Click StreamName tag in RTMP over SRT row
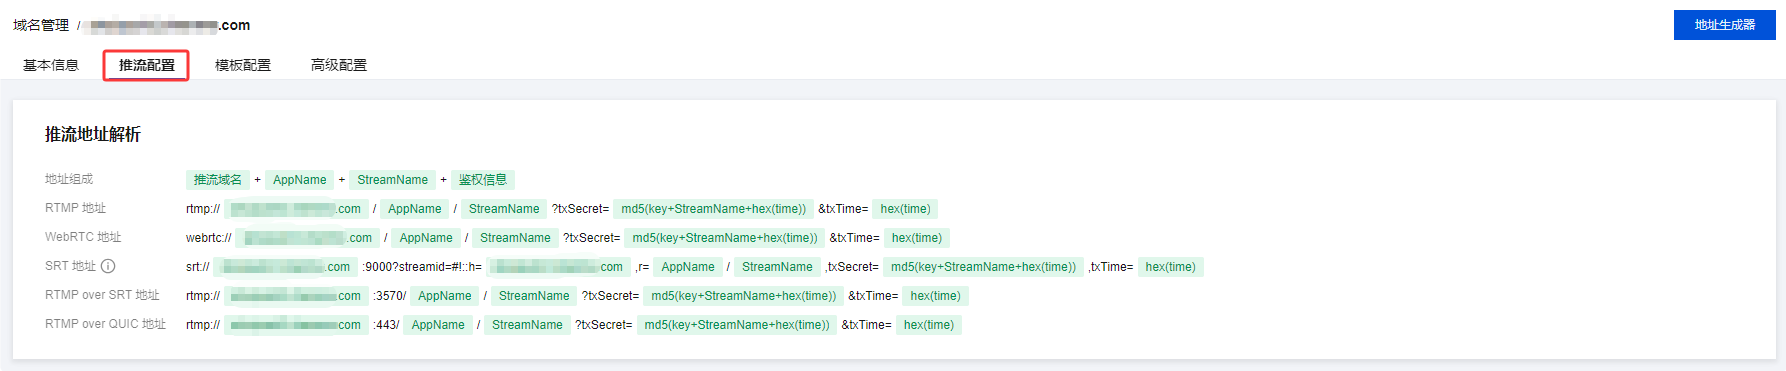Image resolution: width=1786 pixels, height=371 pixels. (x=534, y=296)
